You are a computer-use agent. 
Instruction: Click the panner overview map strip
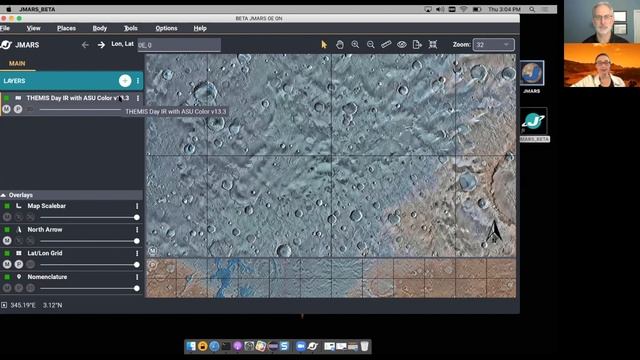[x=331, y=278]
